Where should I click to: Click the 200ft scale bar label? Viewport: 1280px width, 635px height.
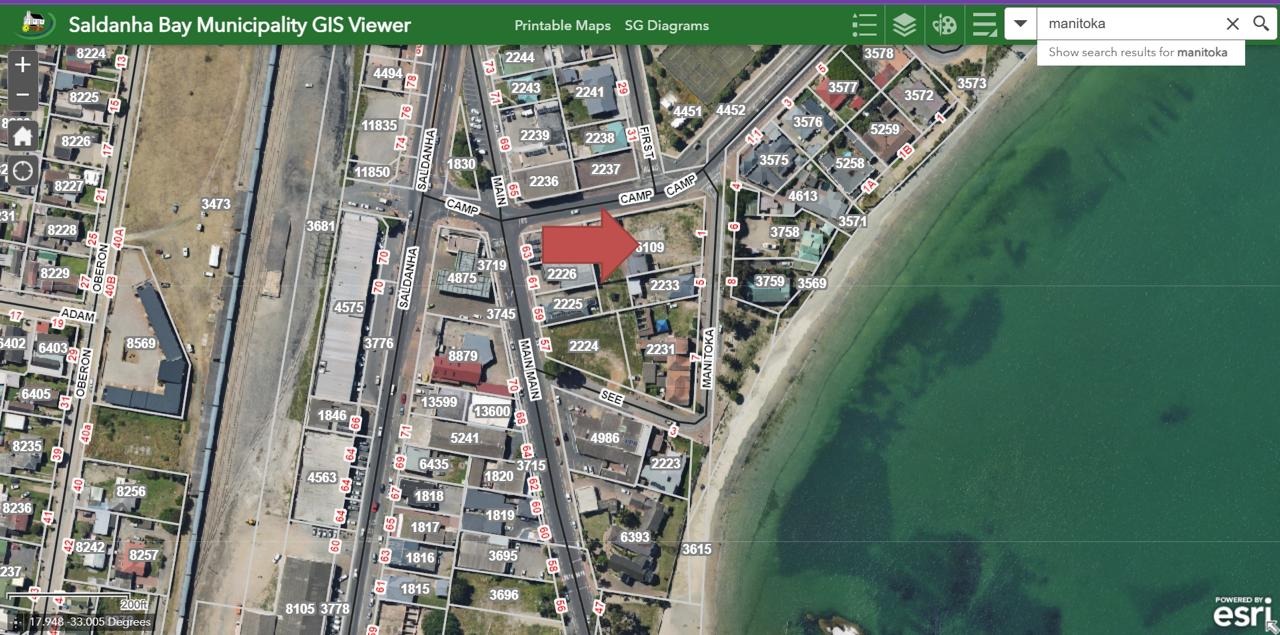[x=133, y=604]
